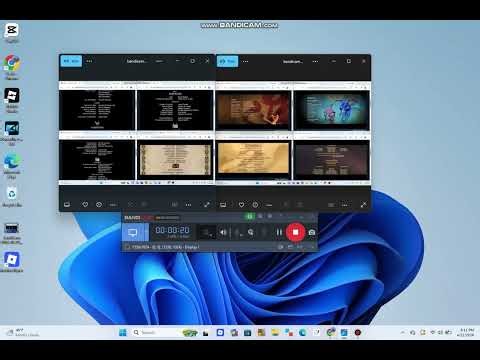Open the Recycle Bin desktop icon
The width and height of the screenshot is (480, 360).
[12, 197]
